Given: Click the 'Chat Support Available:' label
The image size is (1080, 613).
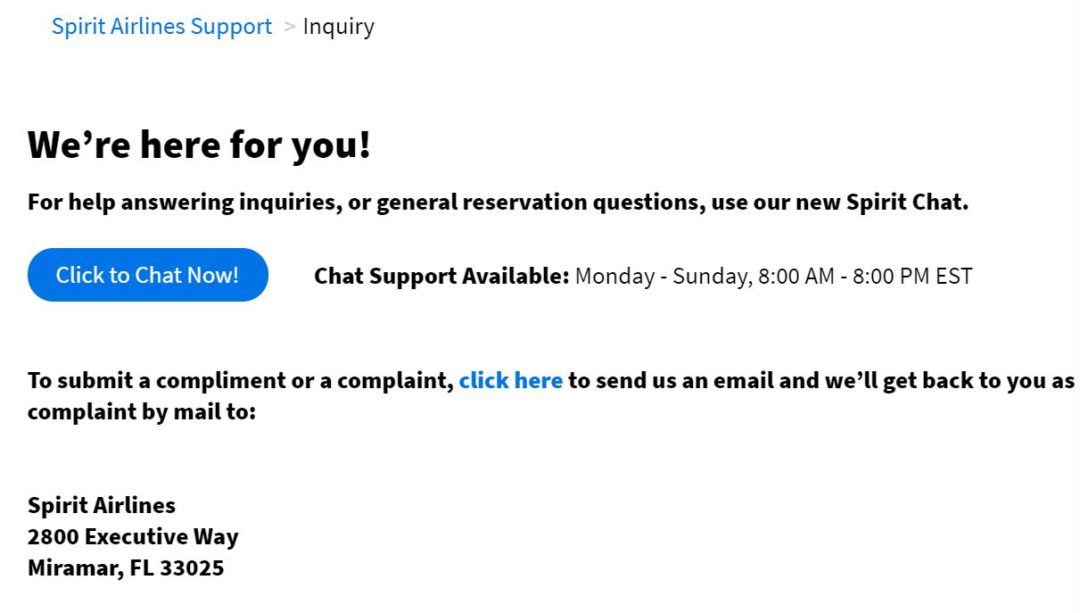Looking at the screenshot, I should 440,275.
